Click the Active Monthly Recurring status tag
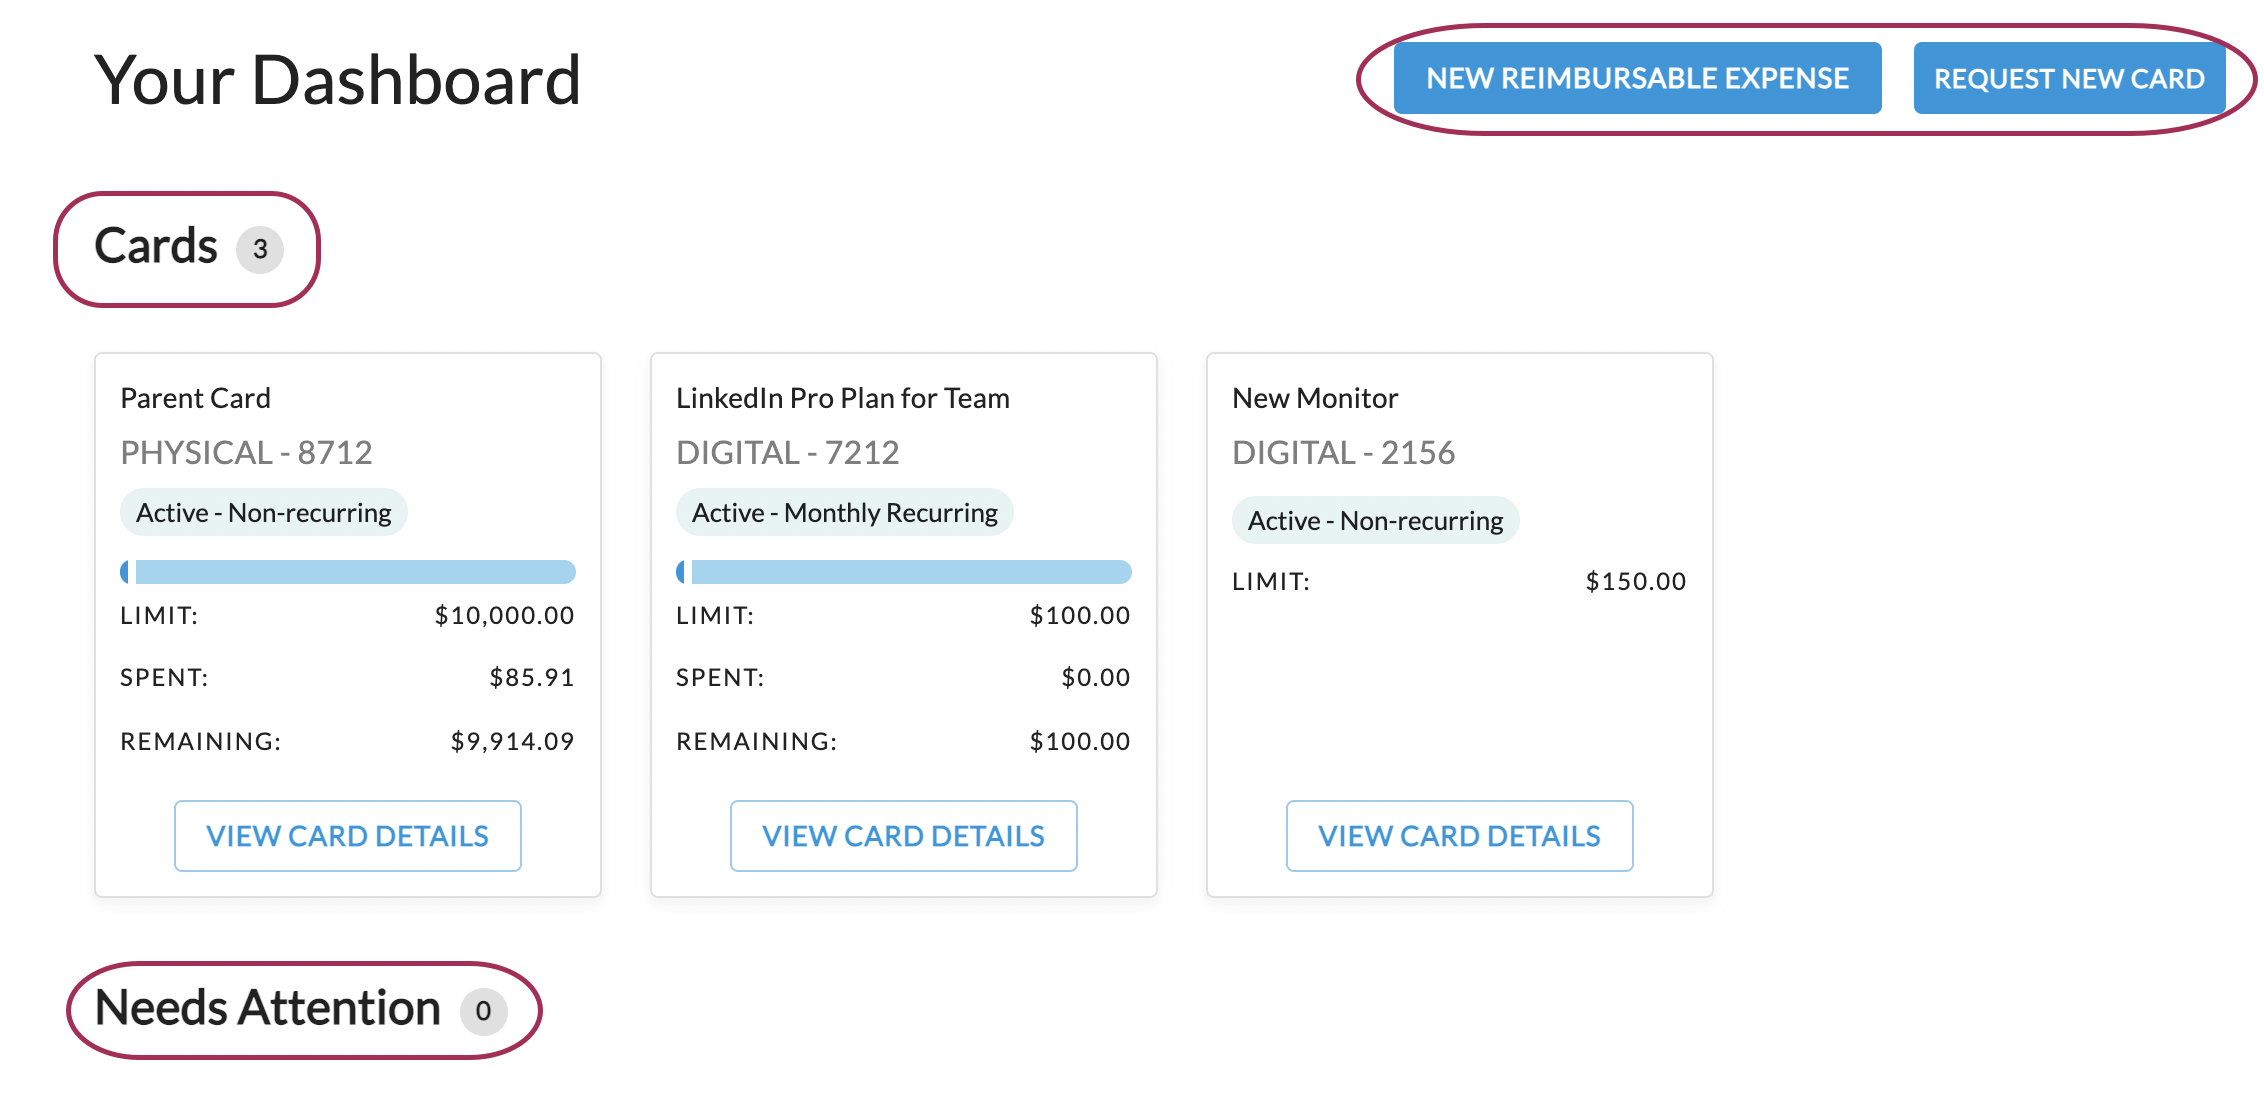 pyautogui.click(x=844, y=513)
